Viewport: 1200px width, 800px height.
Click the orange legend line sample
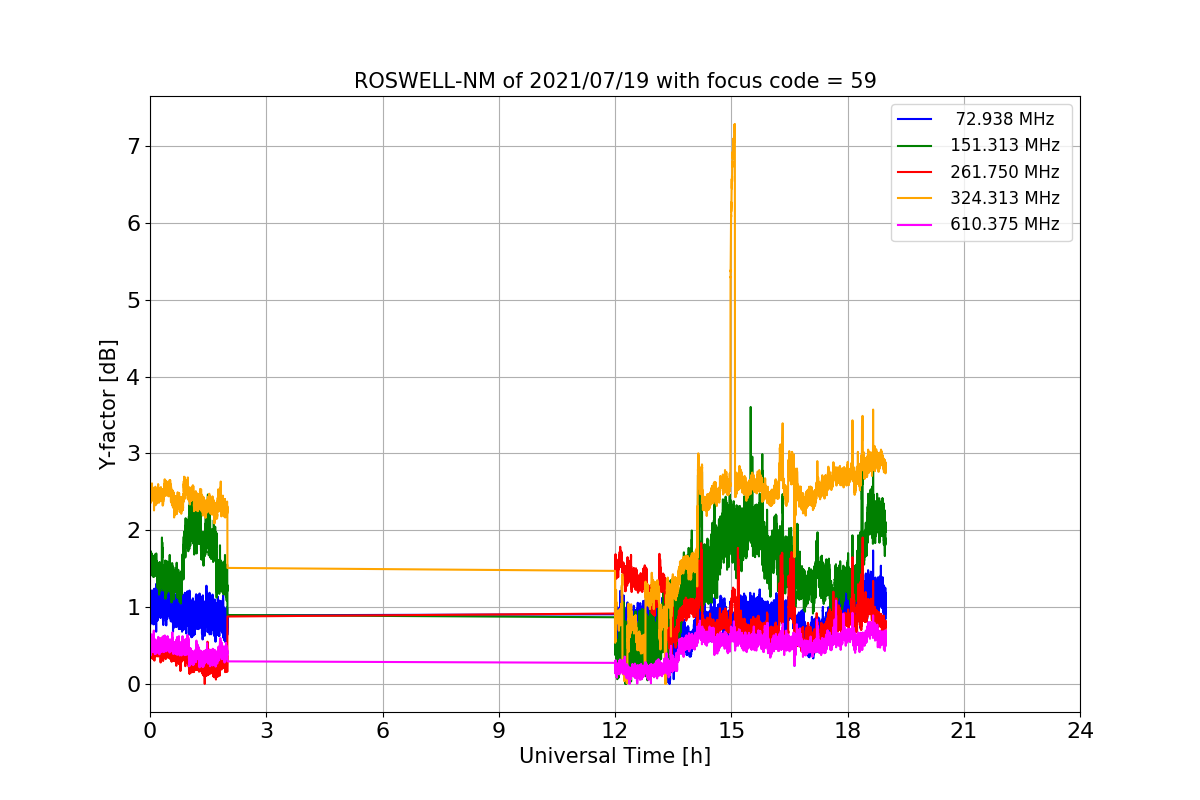click(915, 199)
